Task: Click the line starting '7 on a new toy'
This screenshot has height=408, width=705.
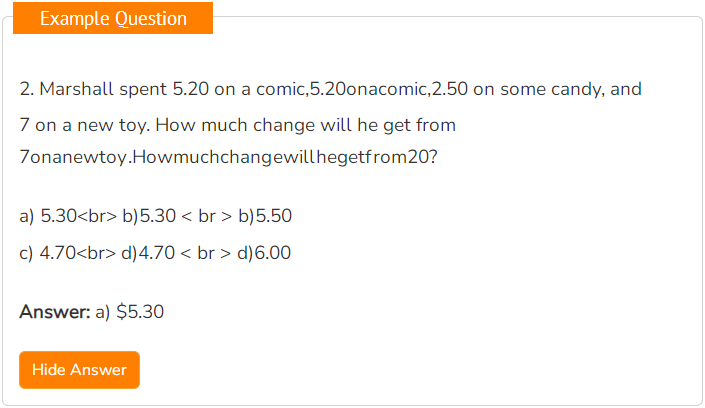Action: tap(237, 125)
